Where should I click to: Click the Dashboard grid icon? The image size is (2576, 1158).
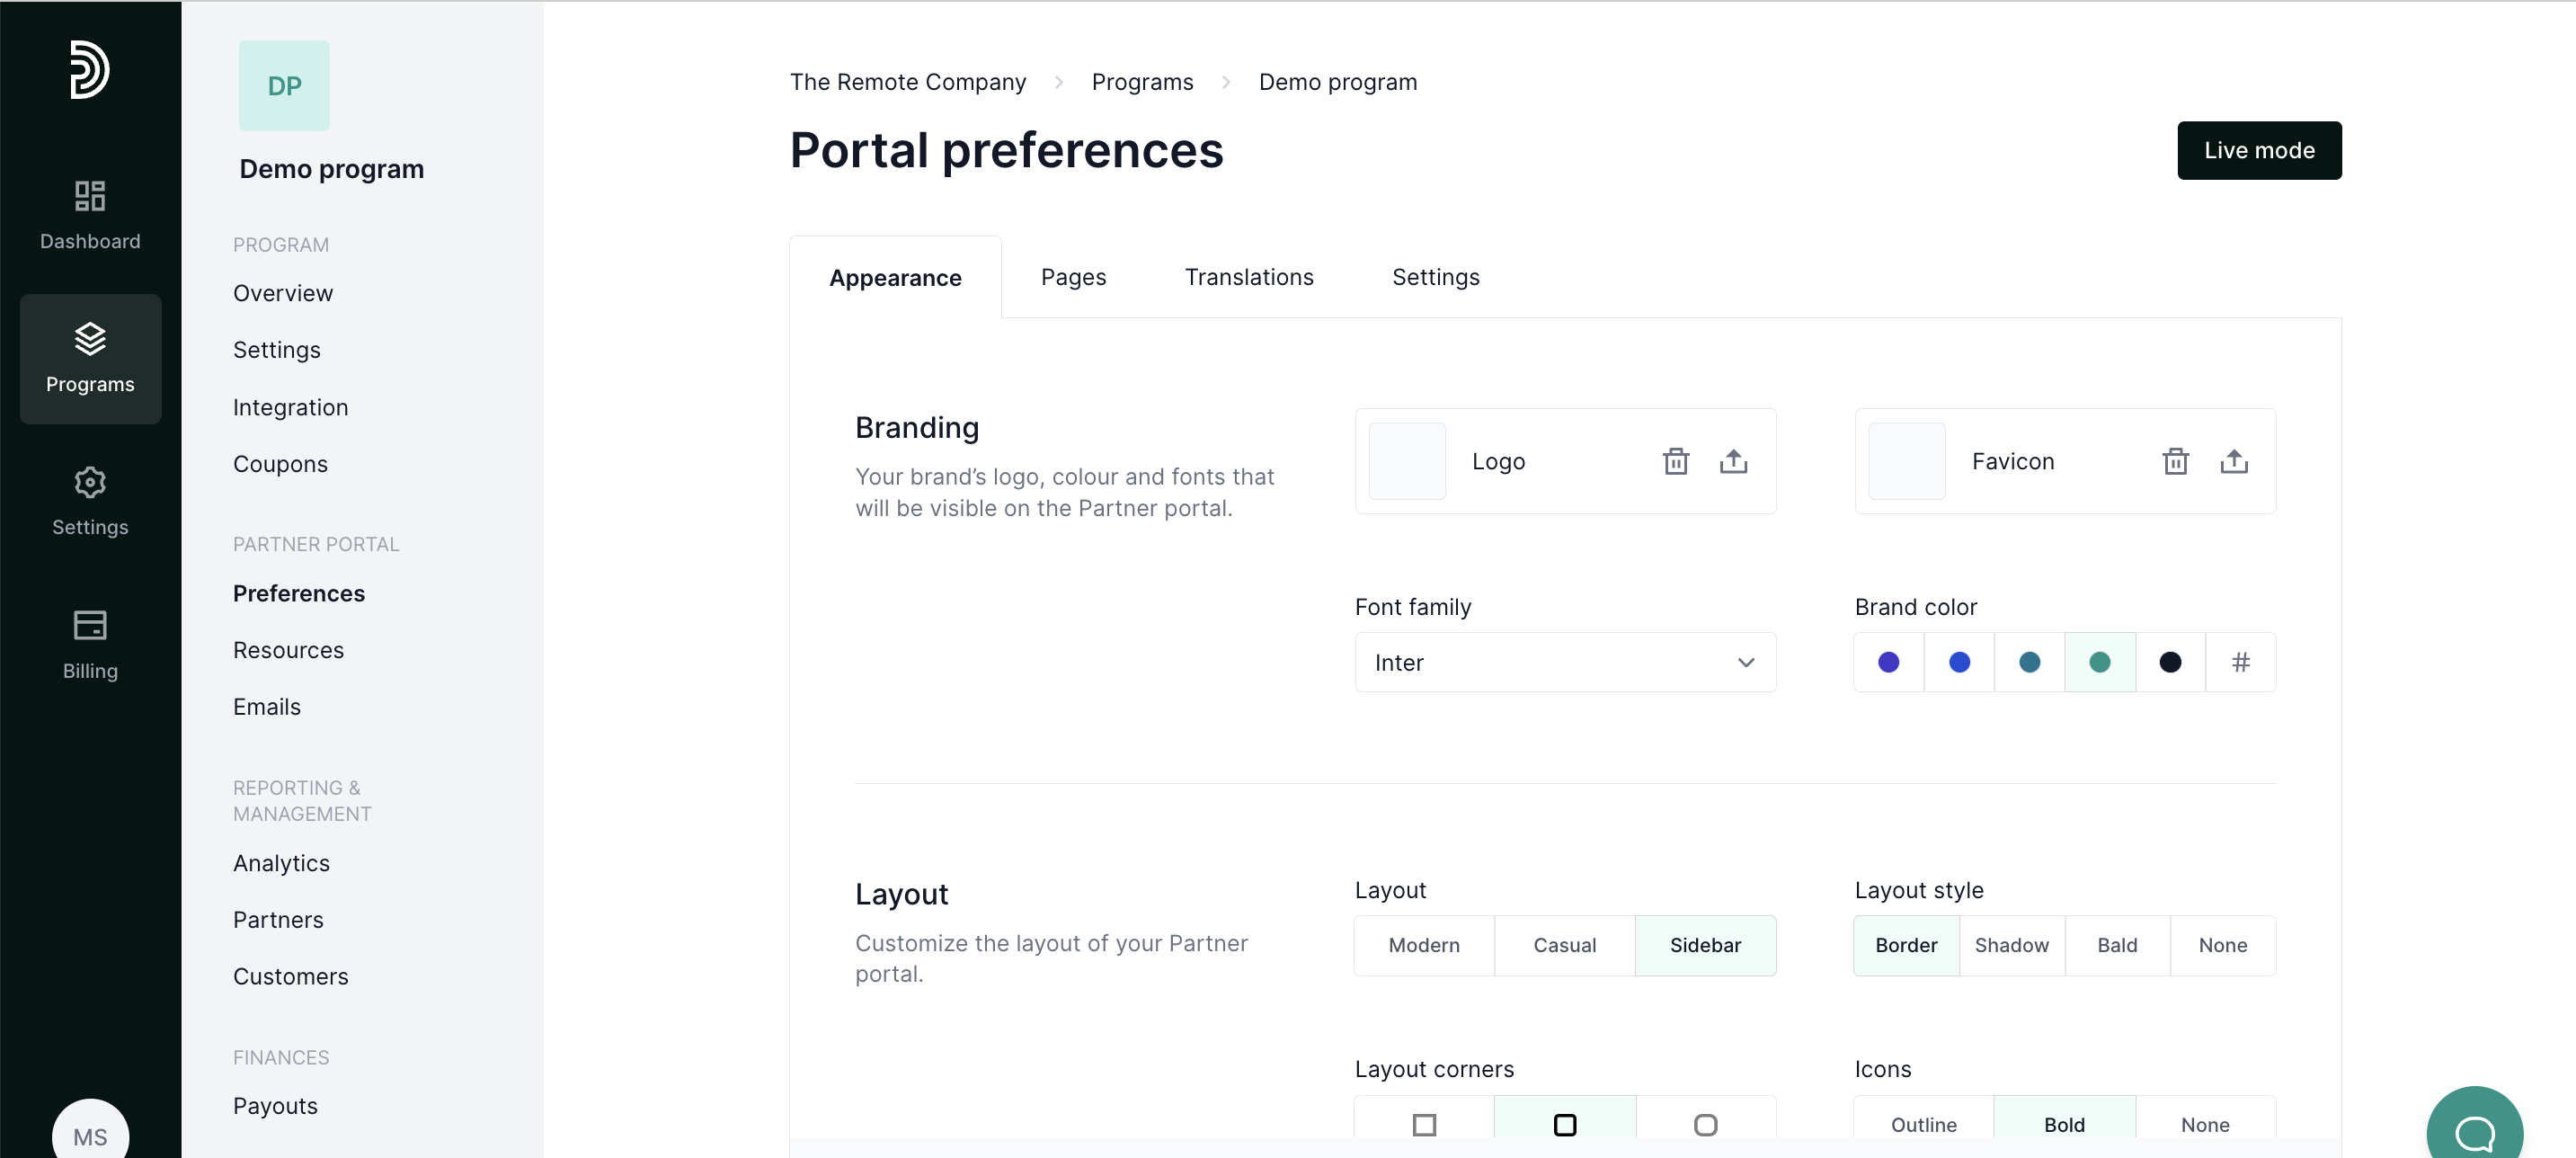[x=90, y=196]
